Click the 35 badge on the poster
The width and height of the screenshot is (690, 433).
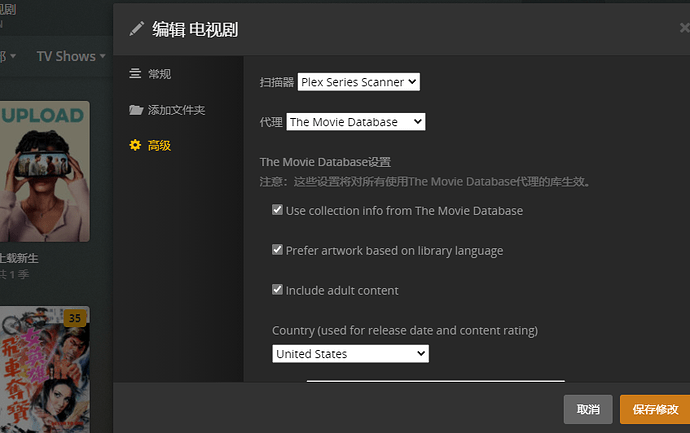[74, 319]
